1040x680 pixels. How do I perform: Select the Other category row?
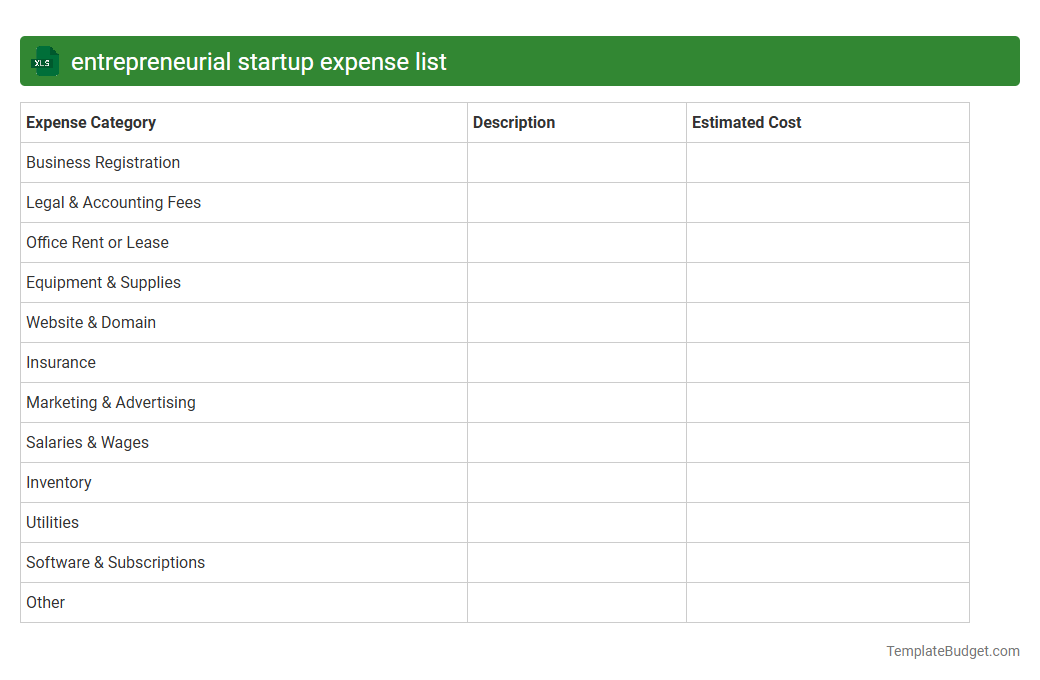pos(45,602)
